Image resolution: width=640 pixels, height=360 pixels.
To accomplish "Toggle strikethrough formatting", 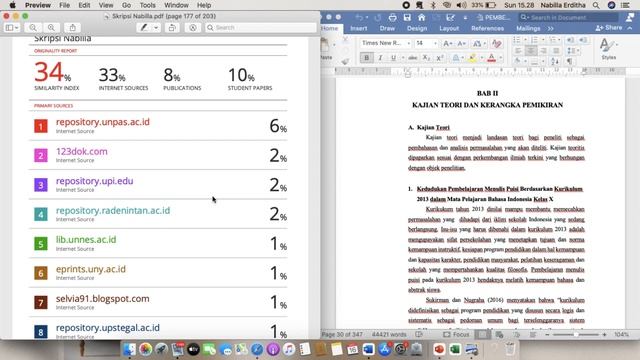I will tap(413, 58).
